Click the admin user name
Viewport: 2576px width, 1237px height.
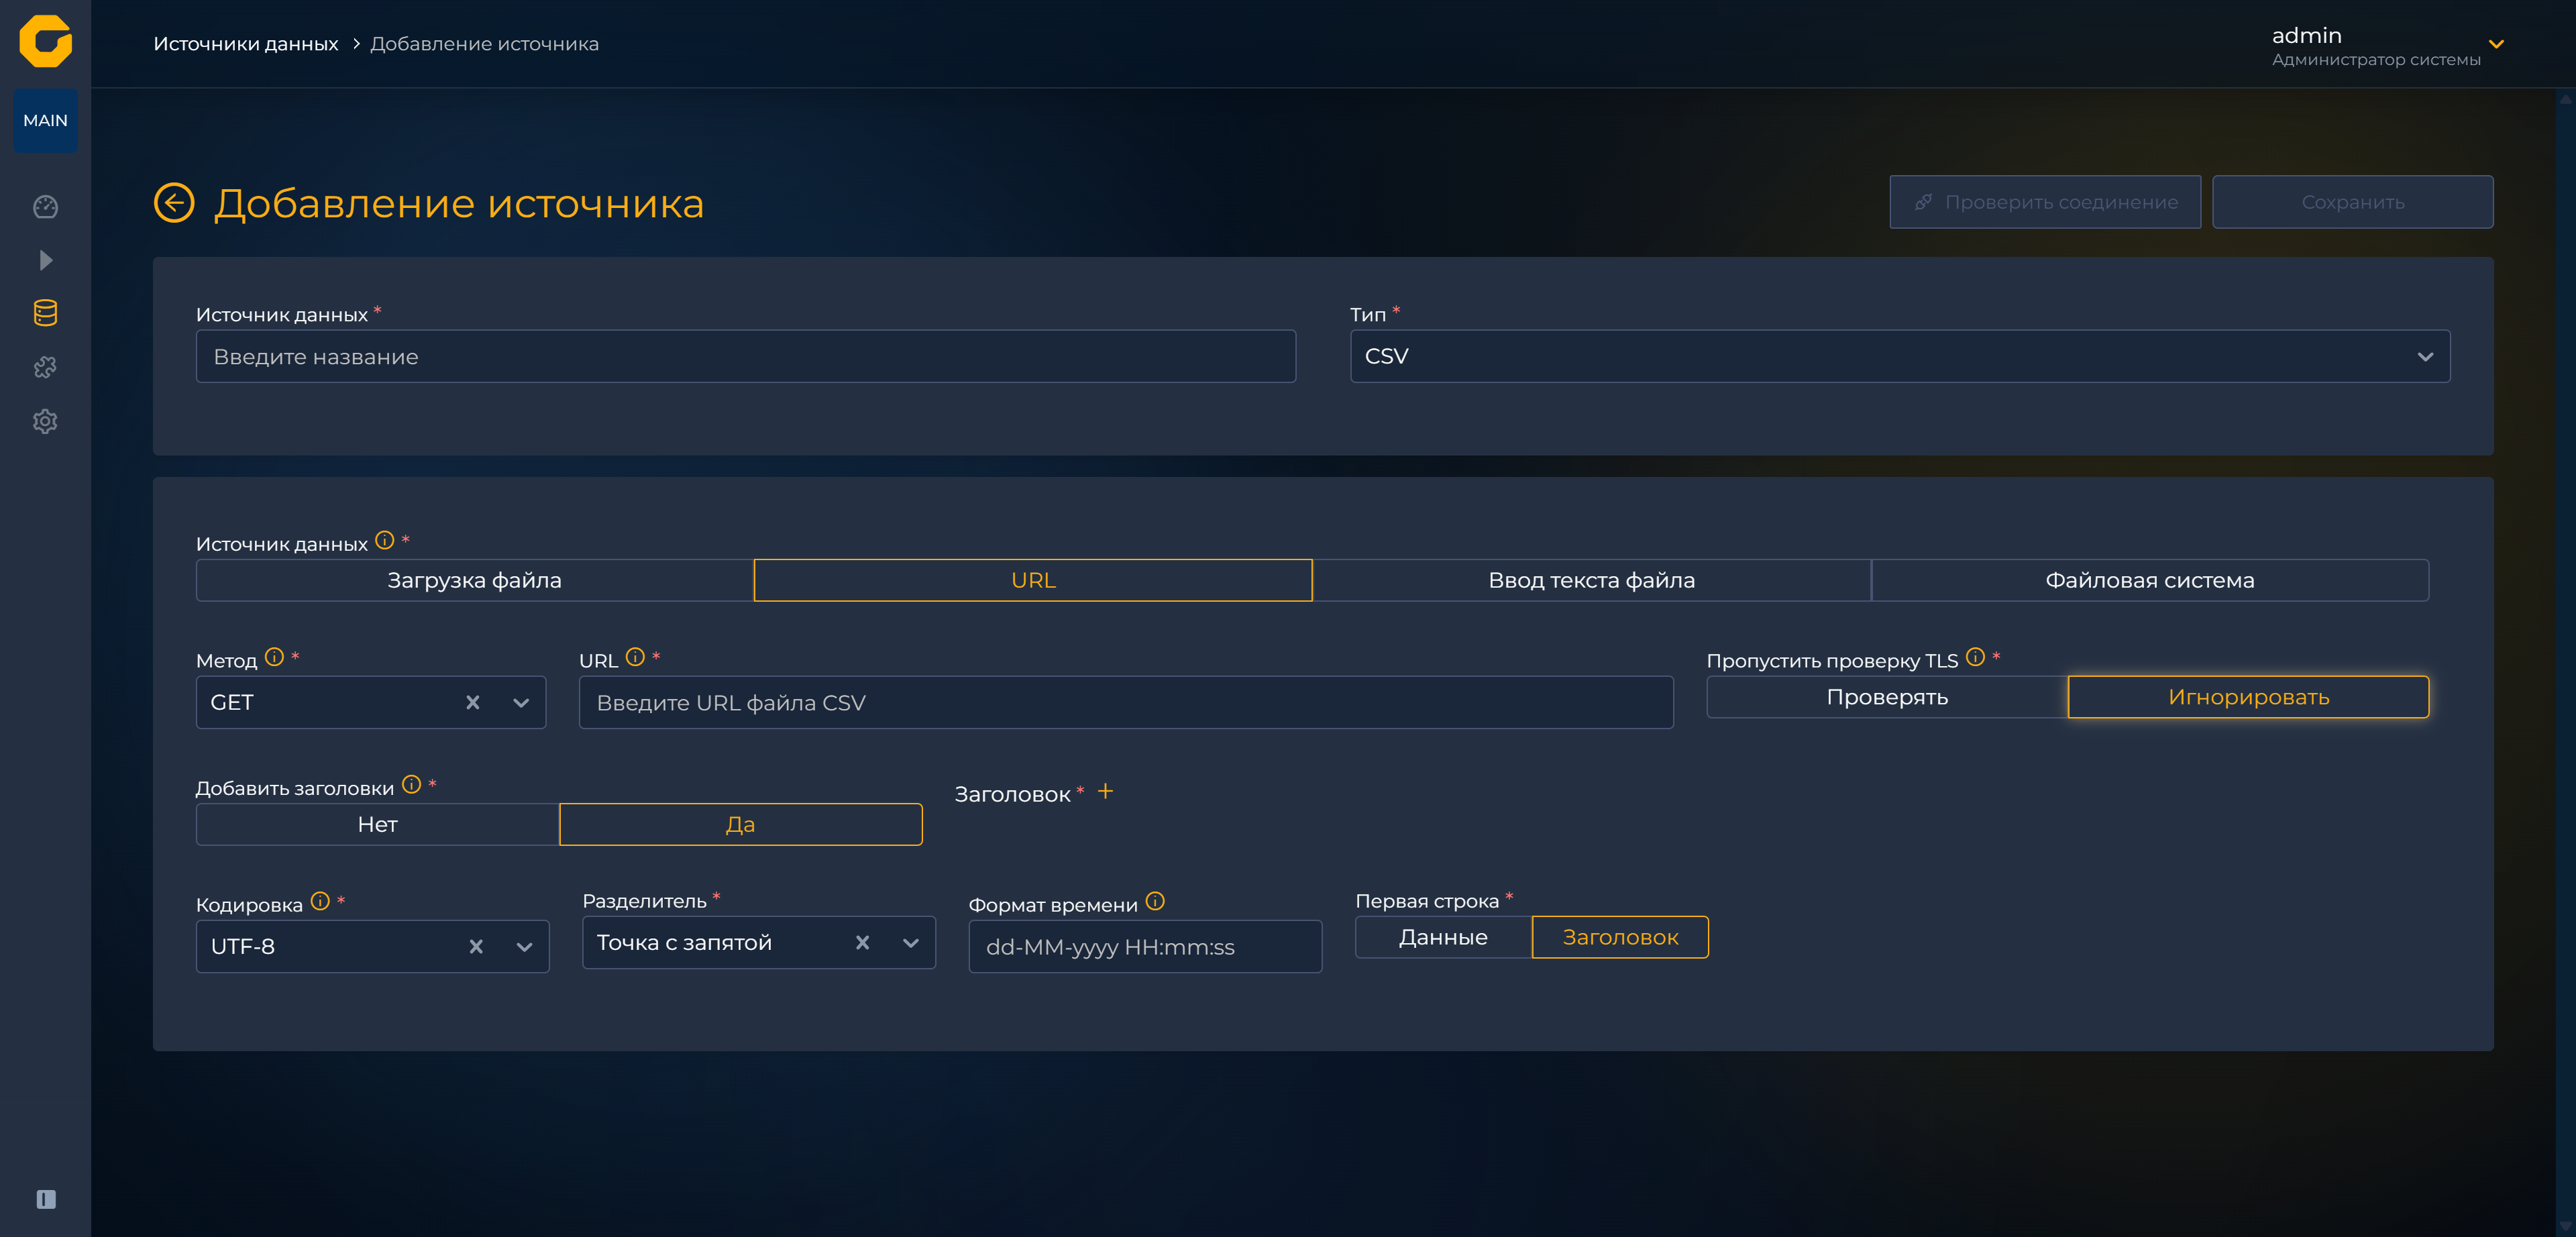tap(2306, 36)
